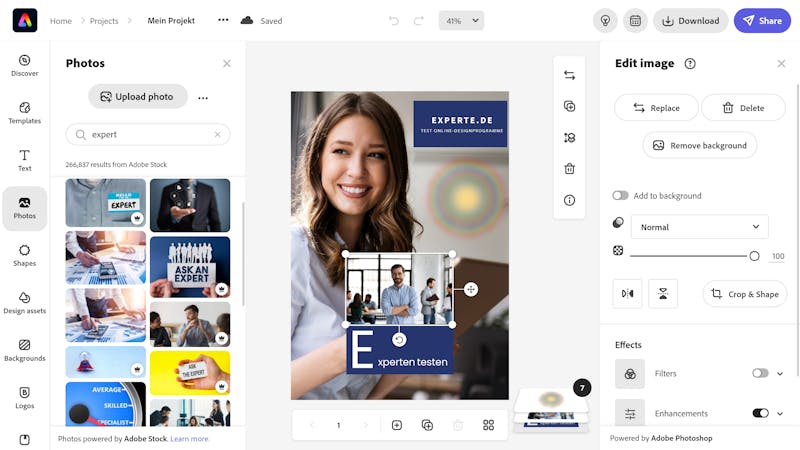
Task: Click the undo arrow icon
Action: point(393,20)
